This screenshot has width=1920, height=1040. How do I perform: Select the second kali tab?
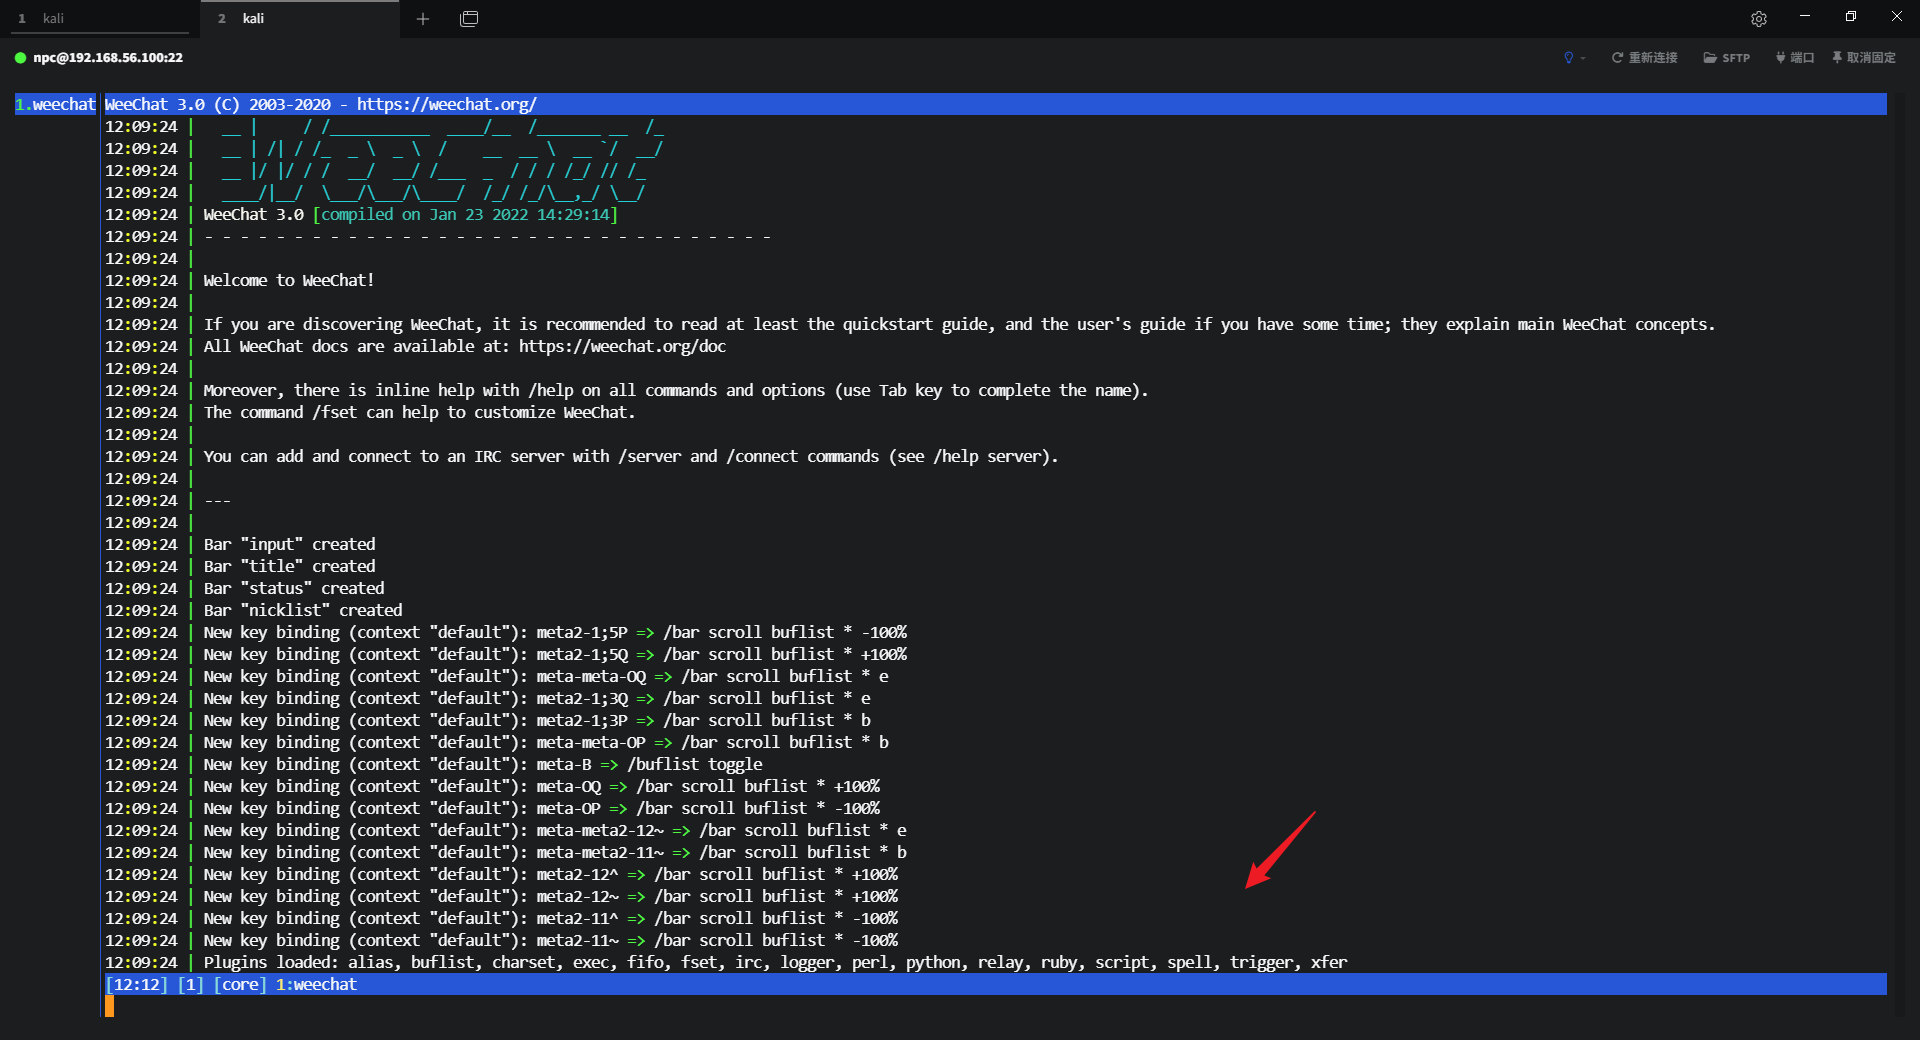300,19
